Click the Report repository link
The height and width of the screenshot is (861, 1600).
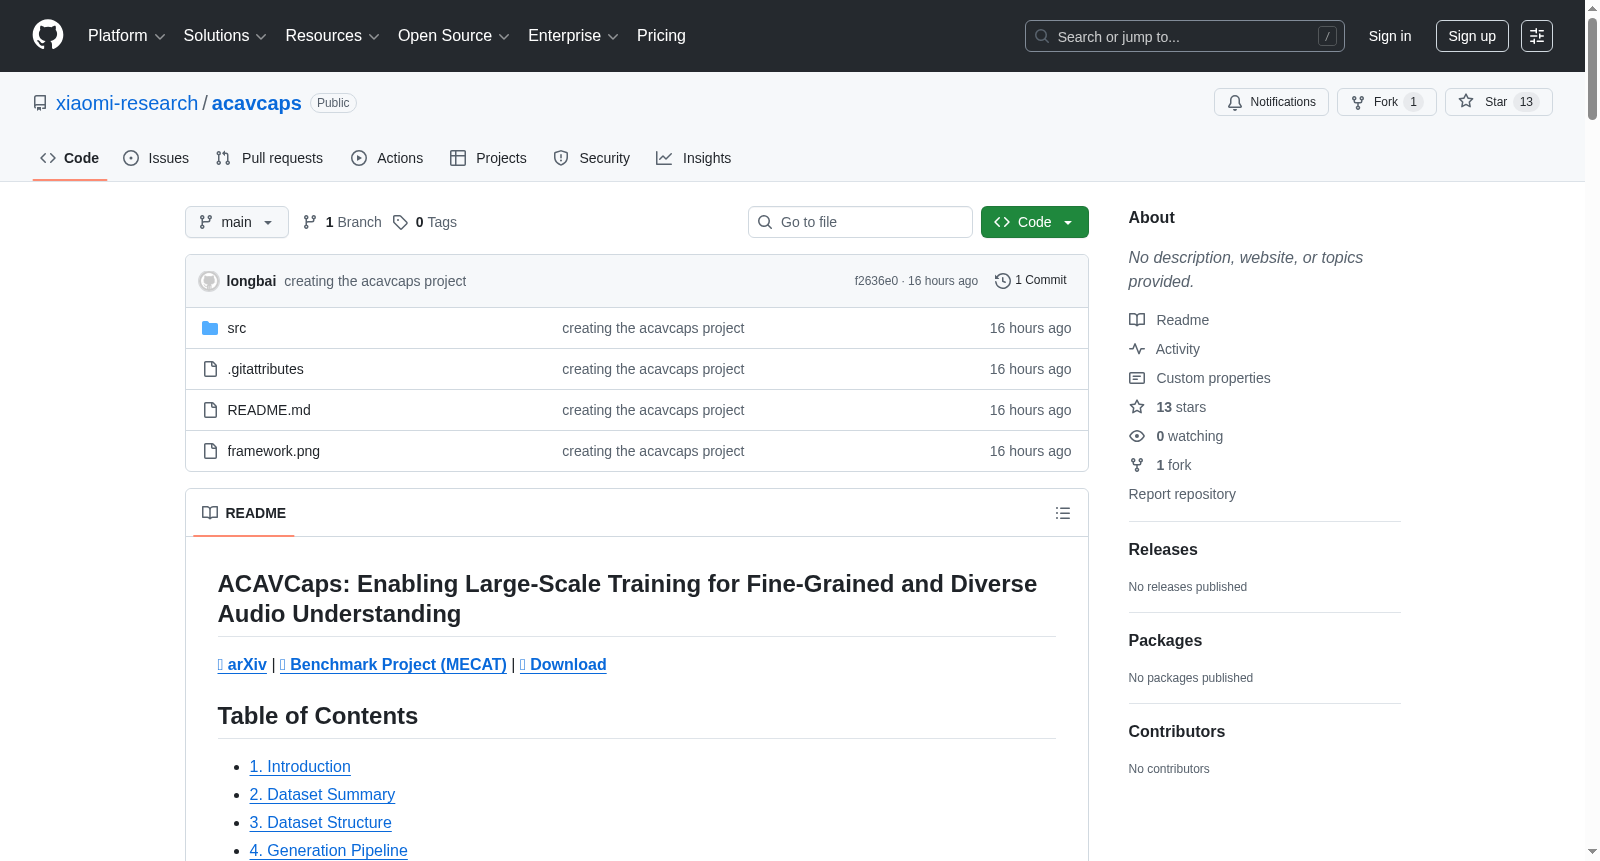coord(1182,494)
